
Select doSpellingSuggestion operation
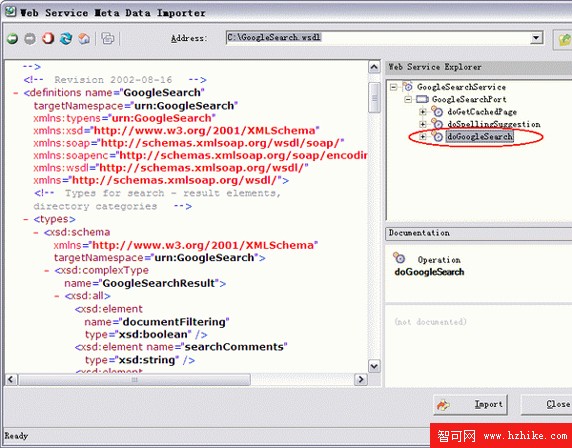tap(494, 124)
